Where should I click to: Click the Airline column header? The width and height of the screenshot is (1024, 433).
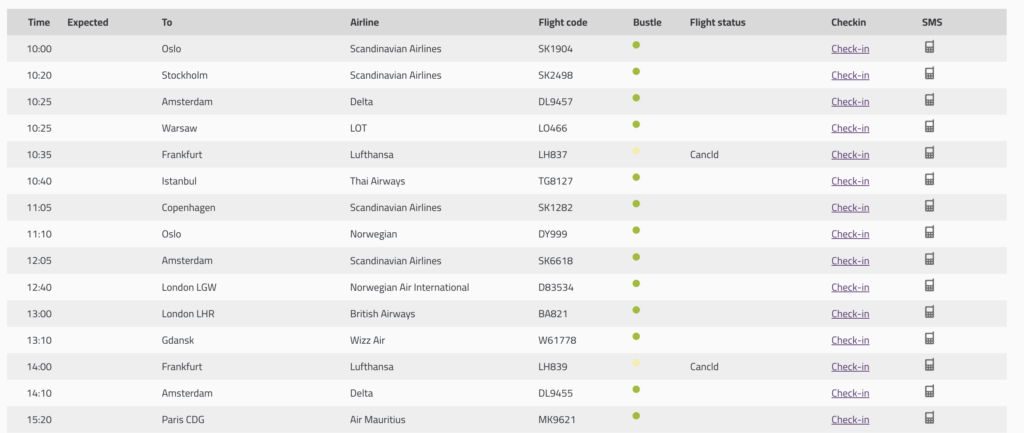(x=364, y=22)
